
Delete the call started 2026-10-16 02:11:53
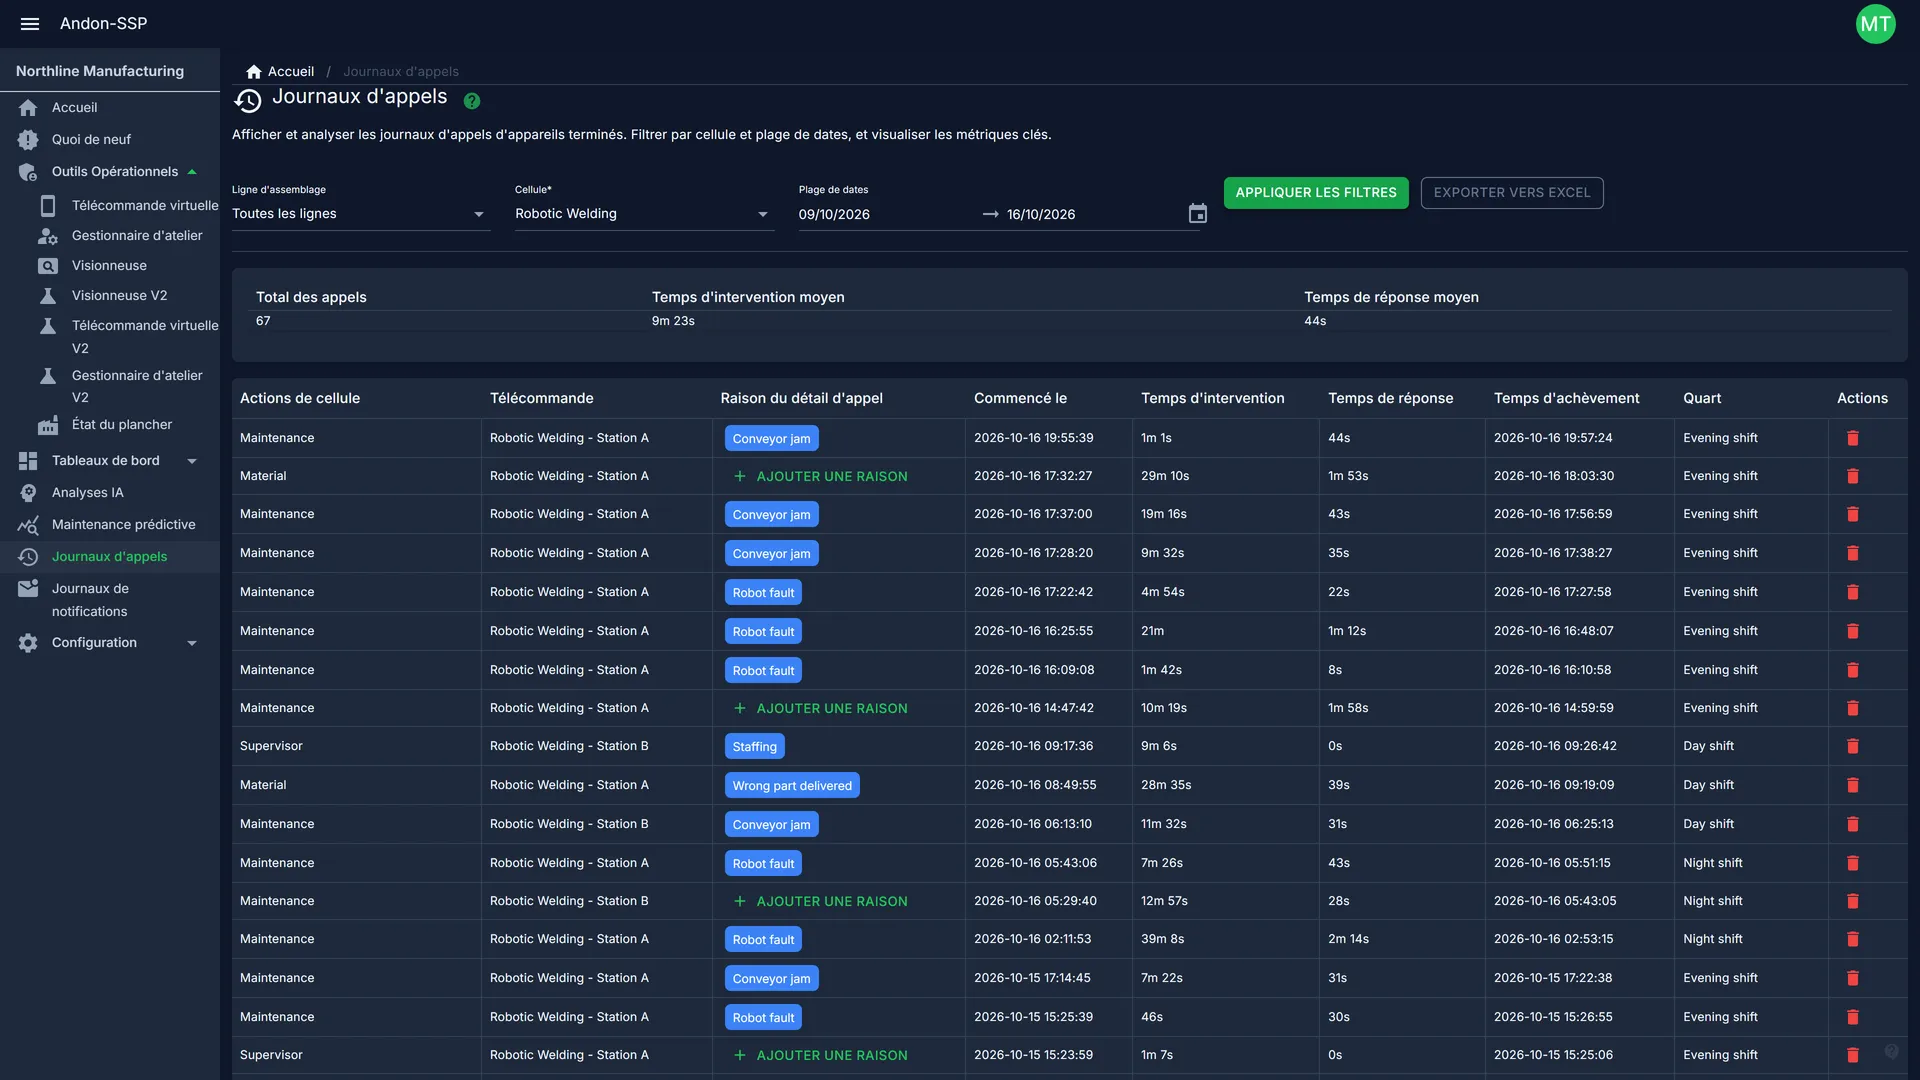[x=1852, y=939]
